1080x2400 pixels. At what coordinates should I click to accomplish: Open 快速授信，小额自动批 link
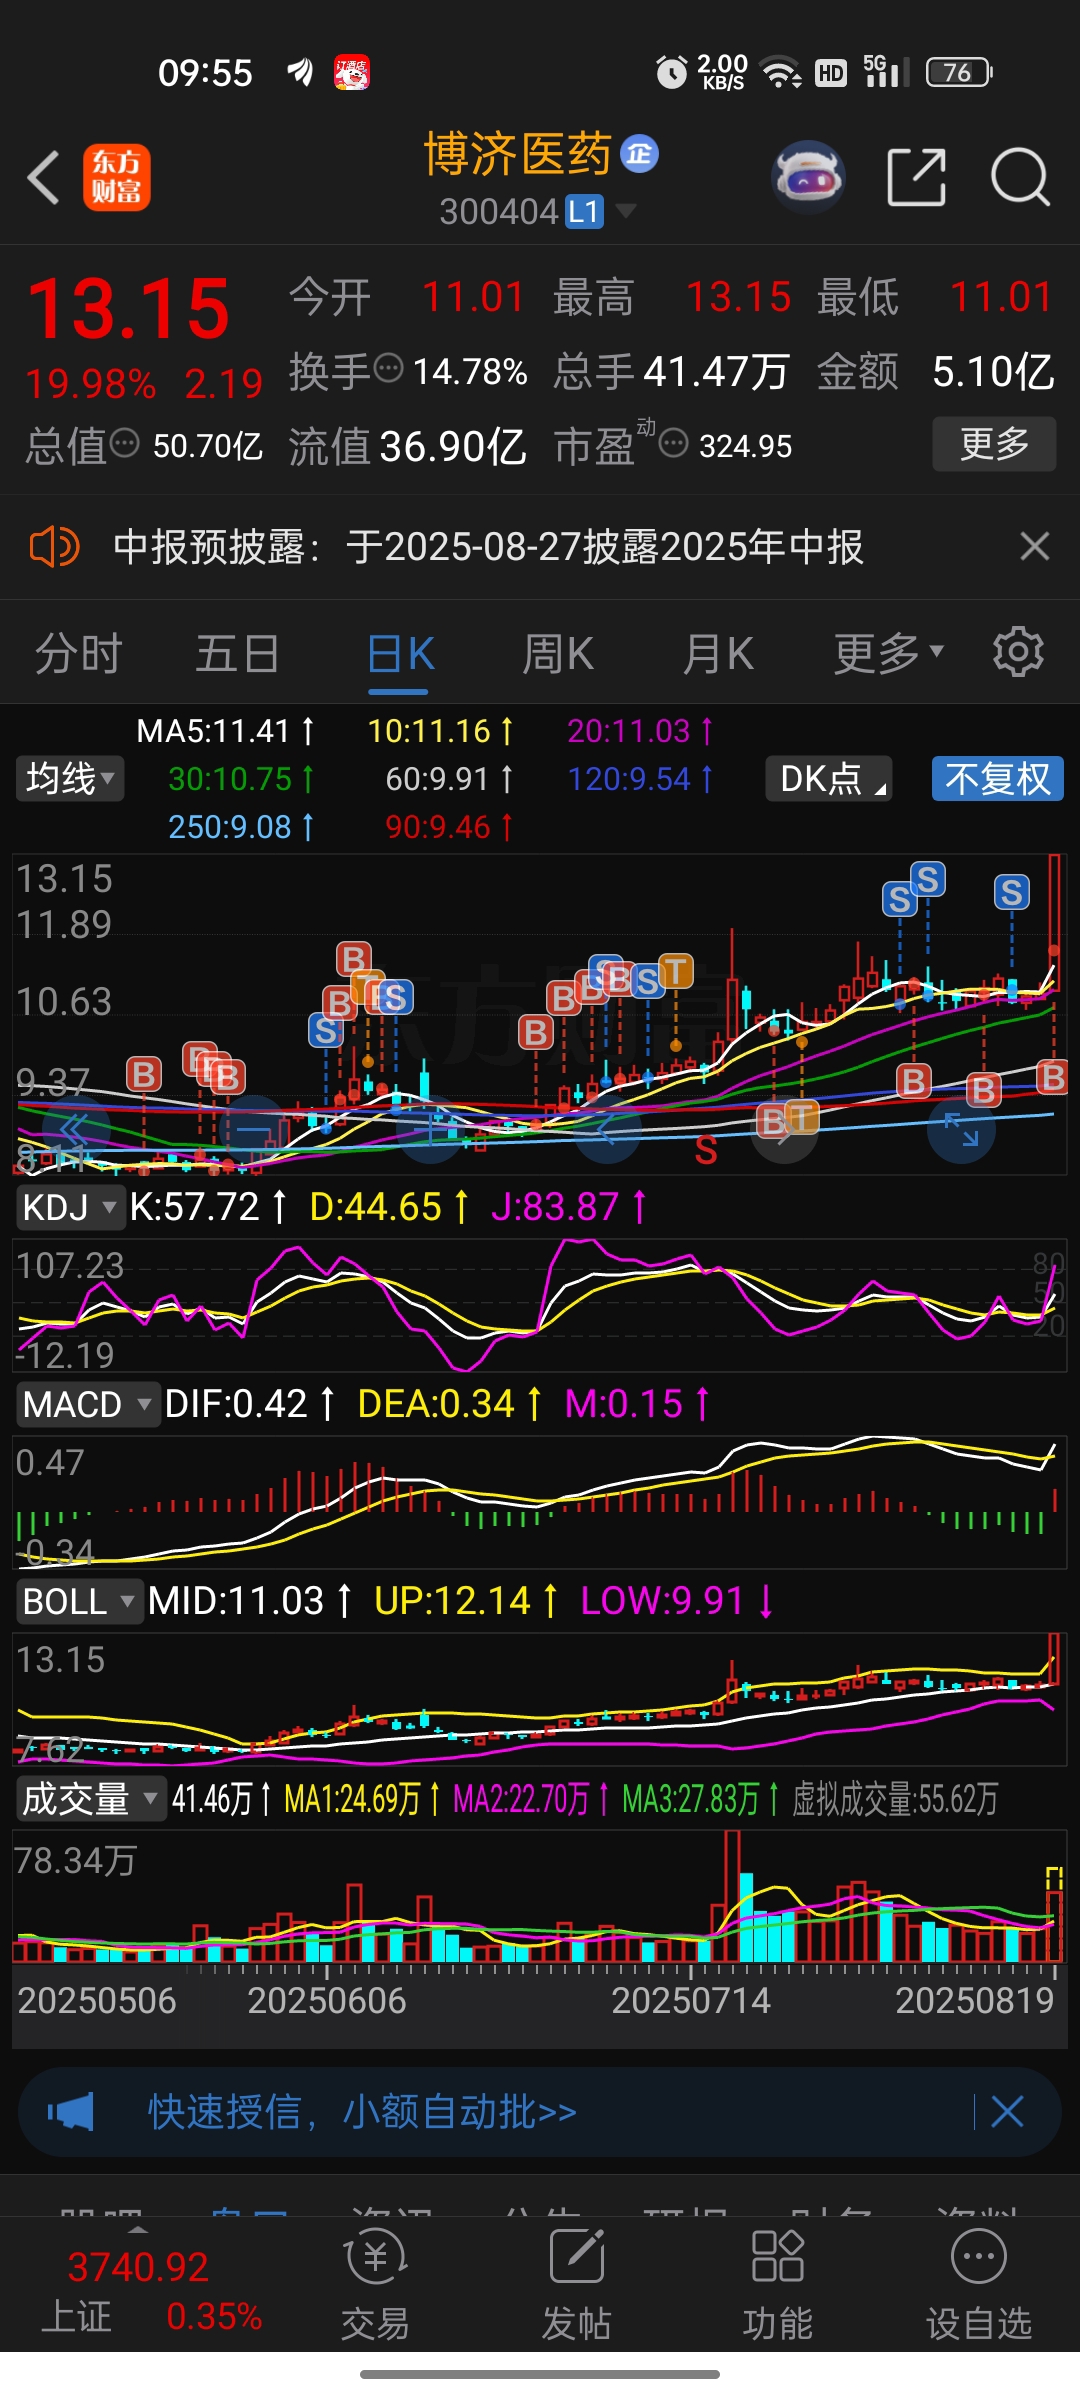[x=362, y=2112]
